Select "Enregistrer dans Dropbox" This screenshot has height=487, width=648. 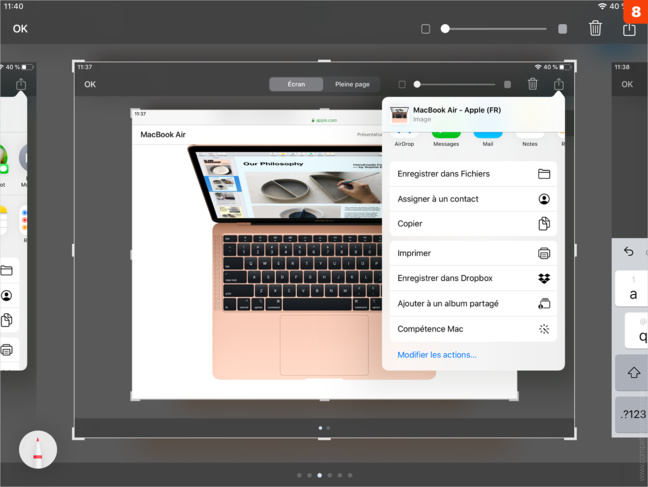472,279
